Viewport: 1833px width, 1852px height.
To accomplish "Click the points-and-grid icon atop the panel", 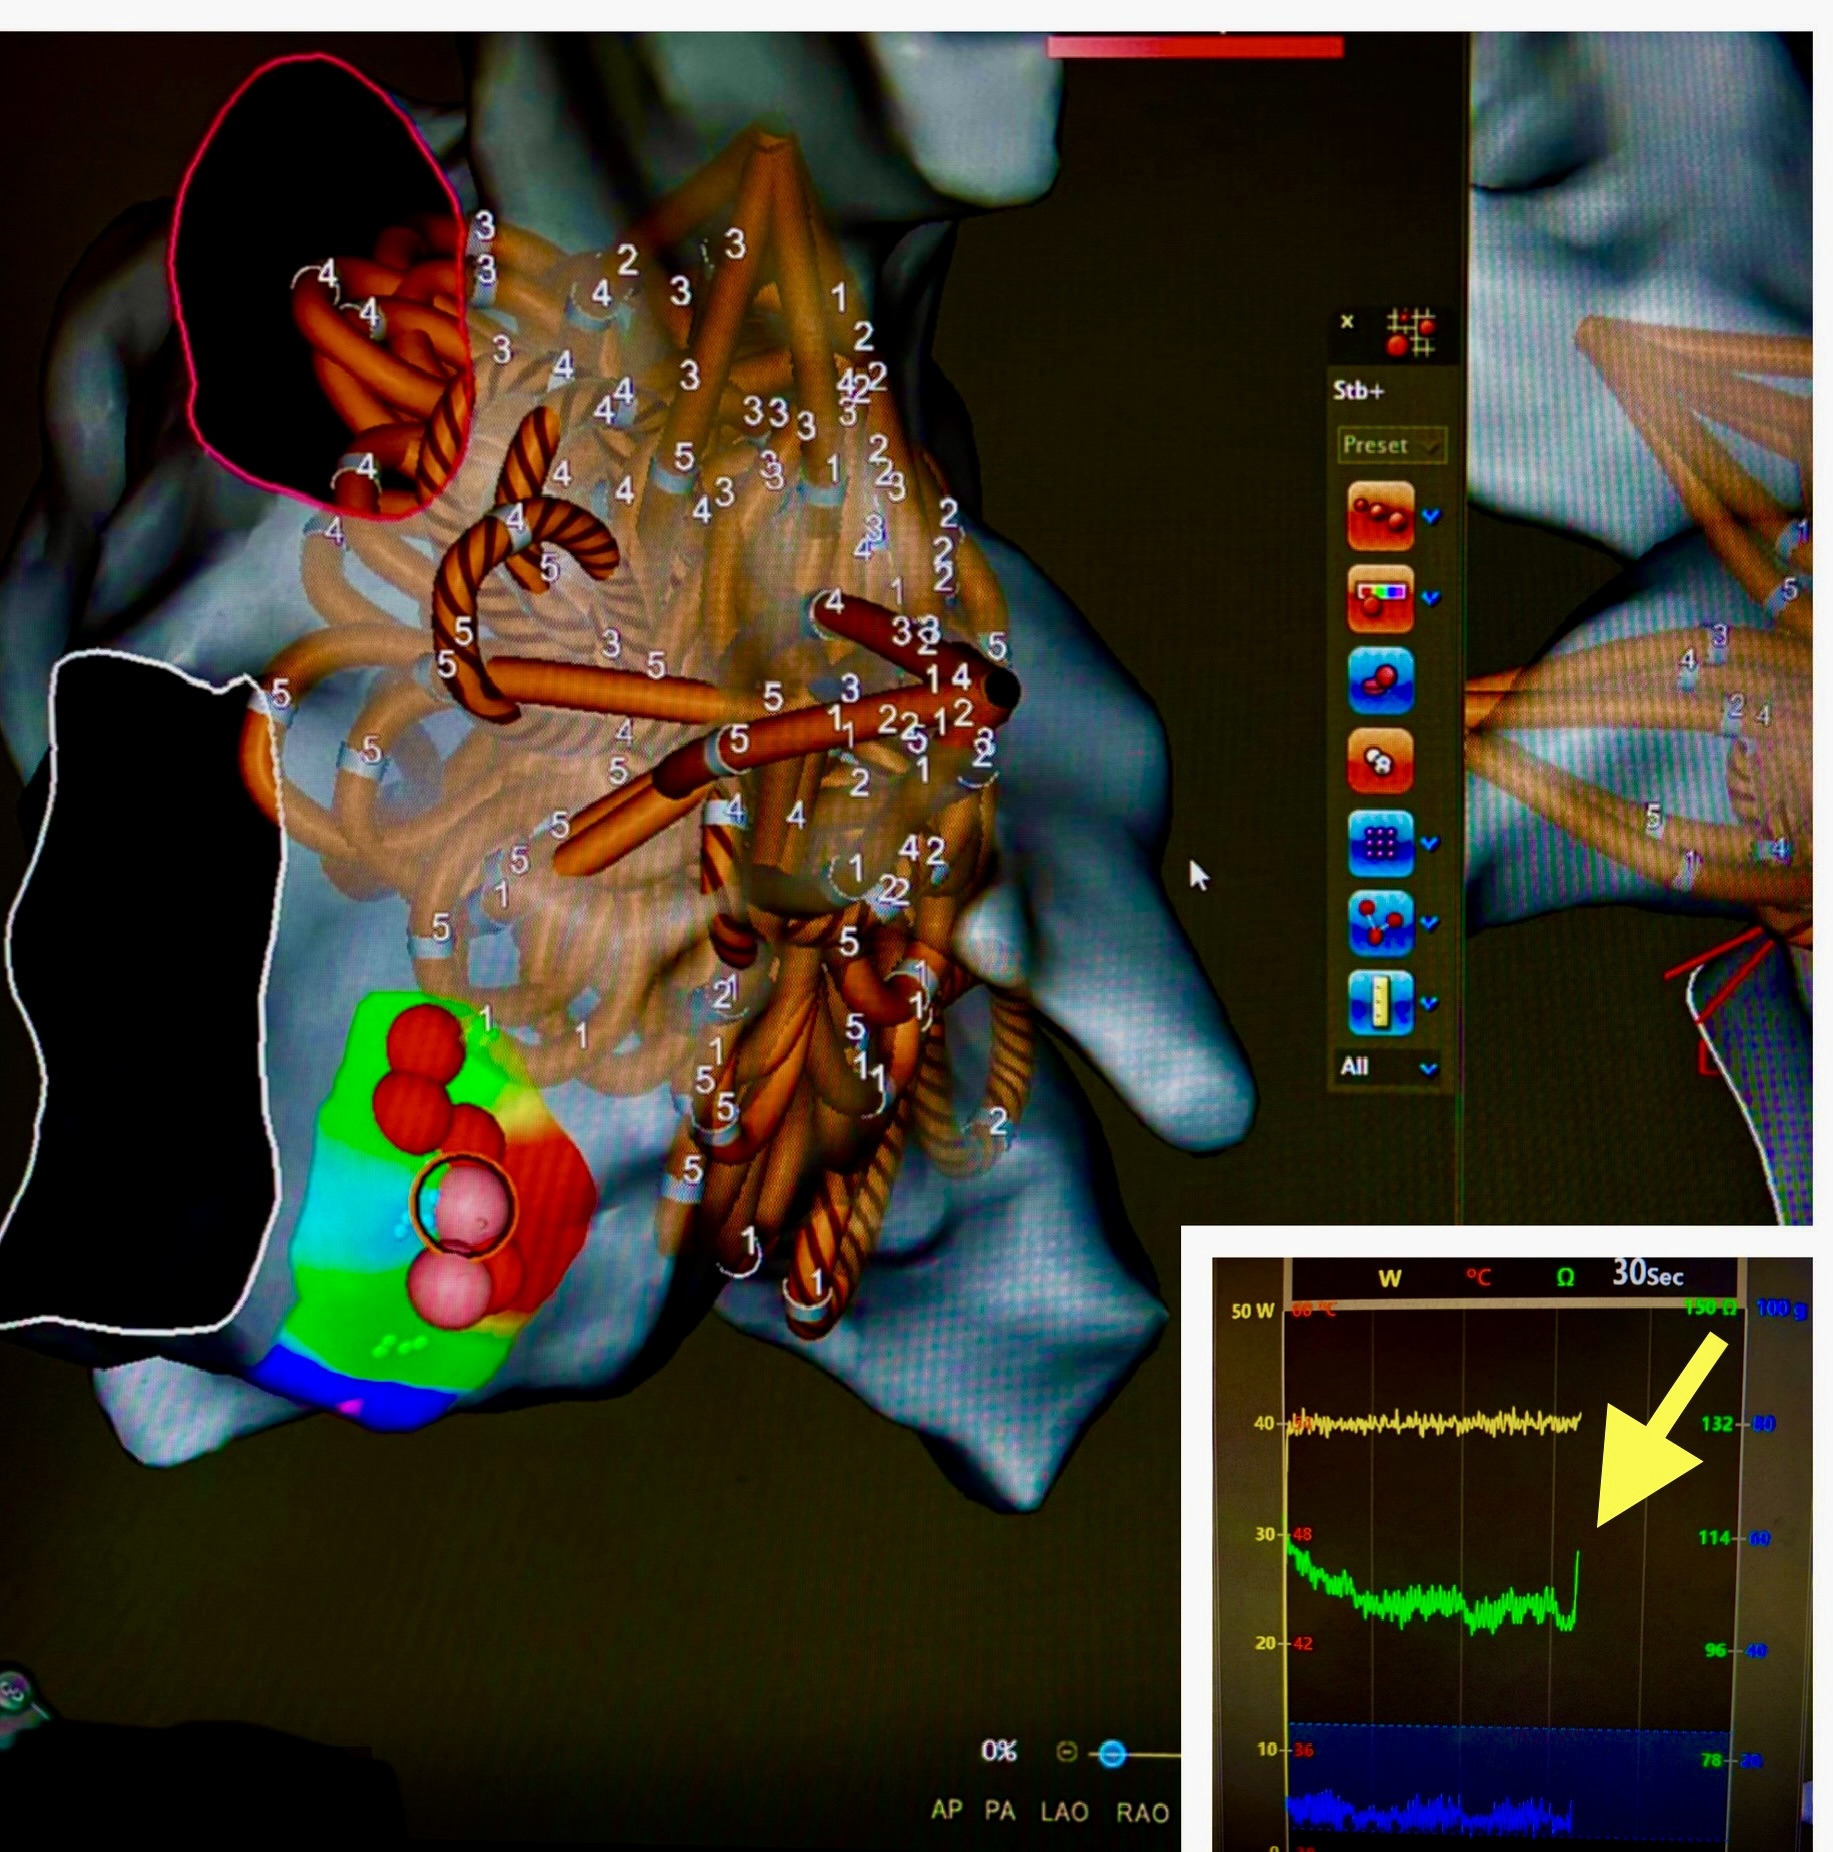I will (x=1410, y=332).
